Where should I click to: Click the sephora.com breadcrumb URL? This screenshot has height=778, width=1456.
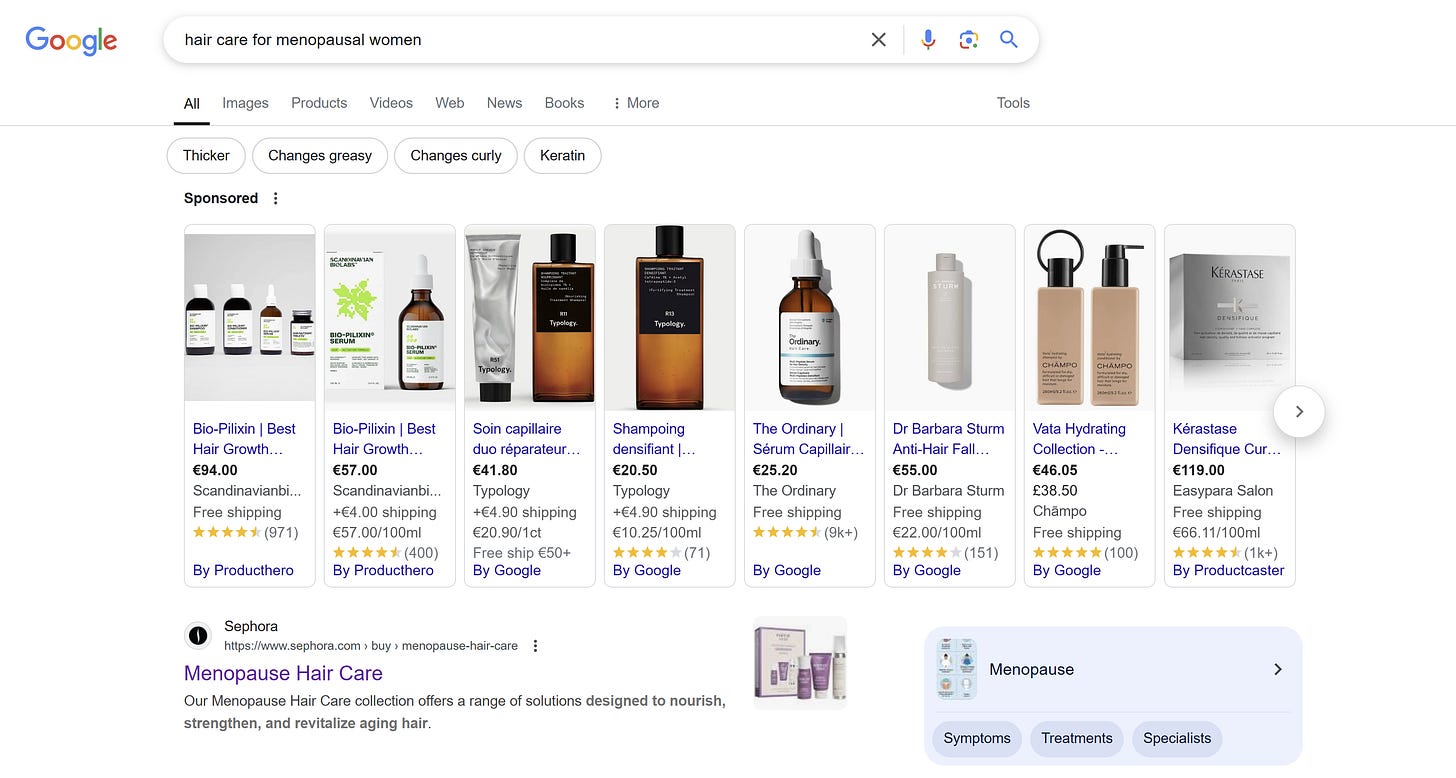[371, 646]
